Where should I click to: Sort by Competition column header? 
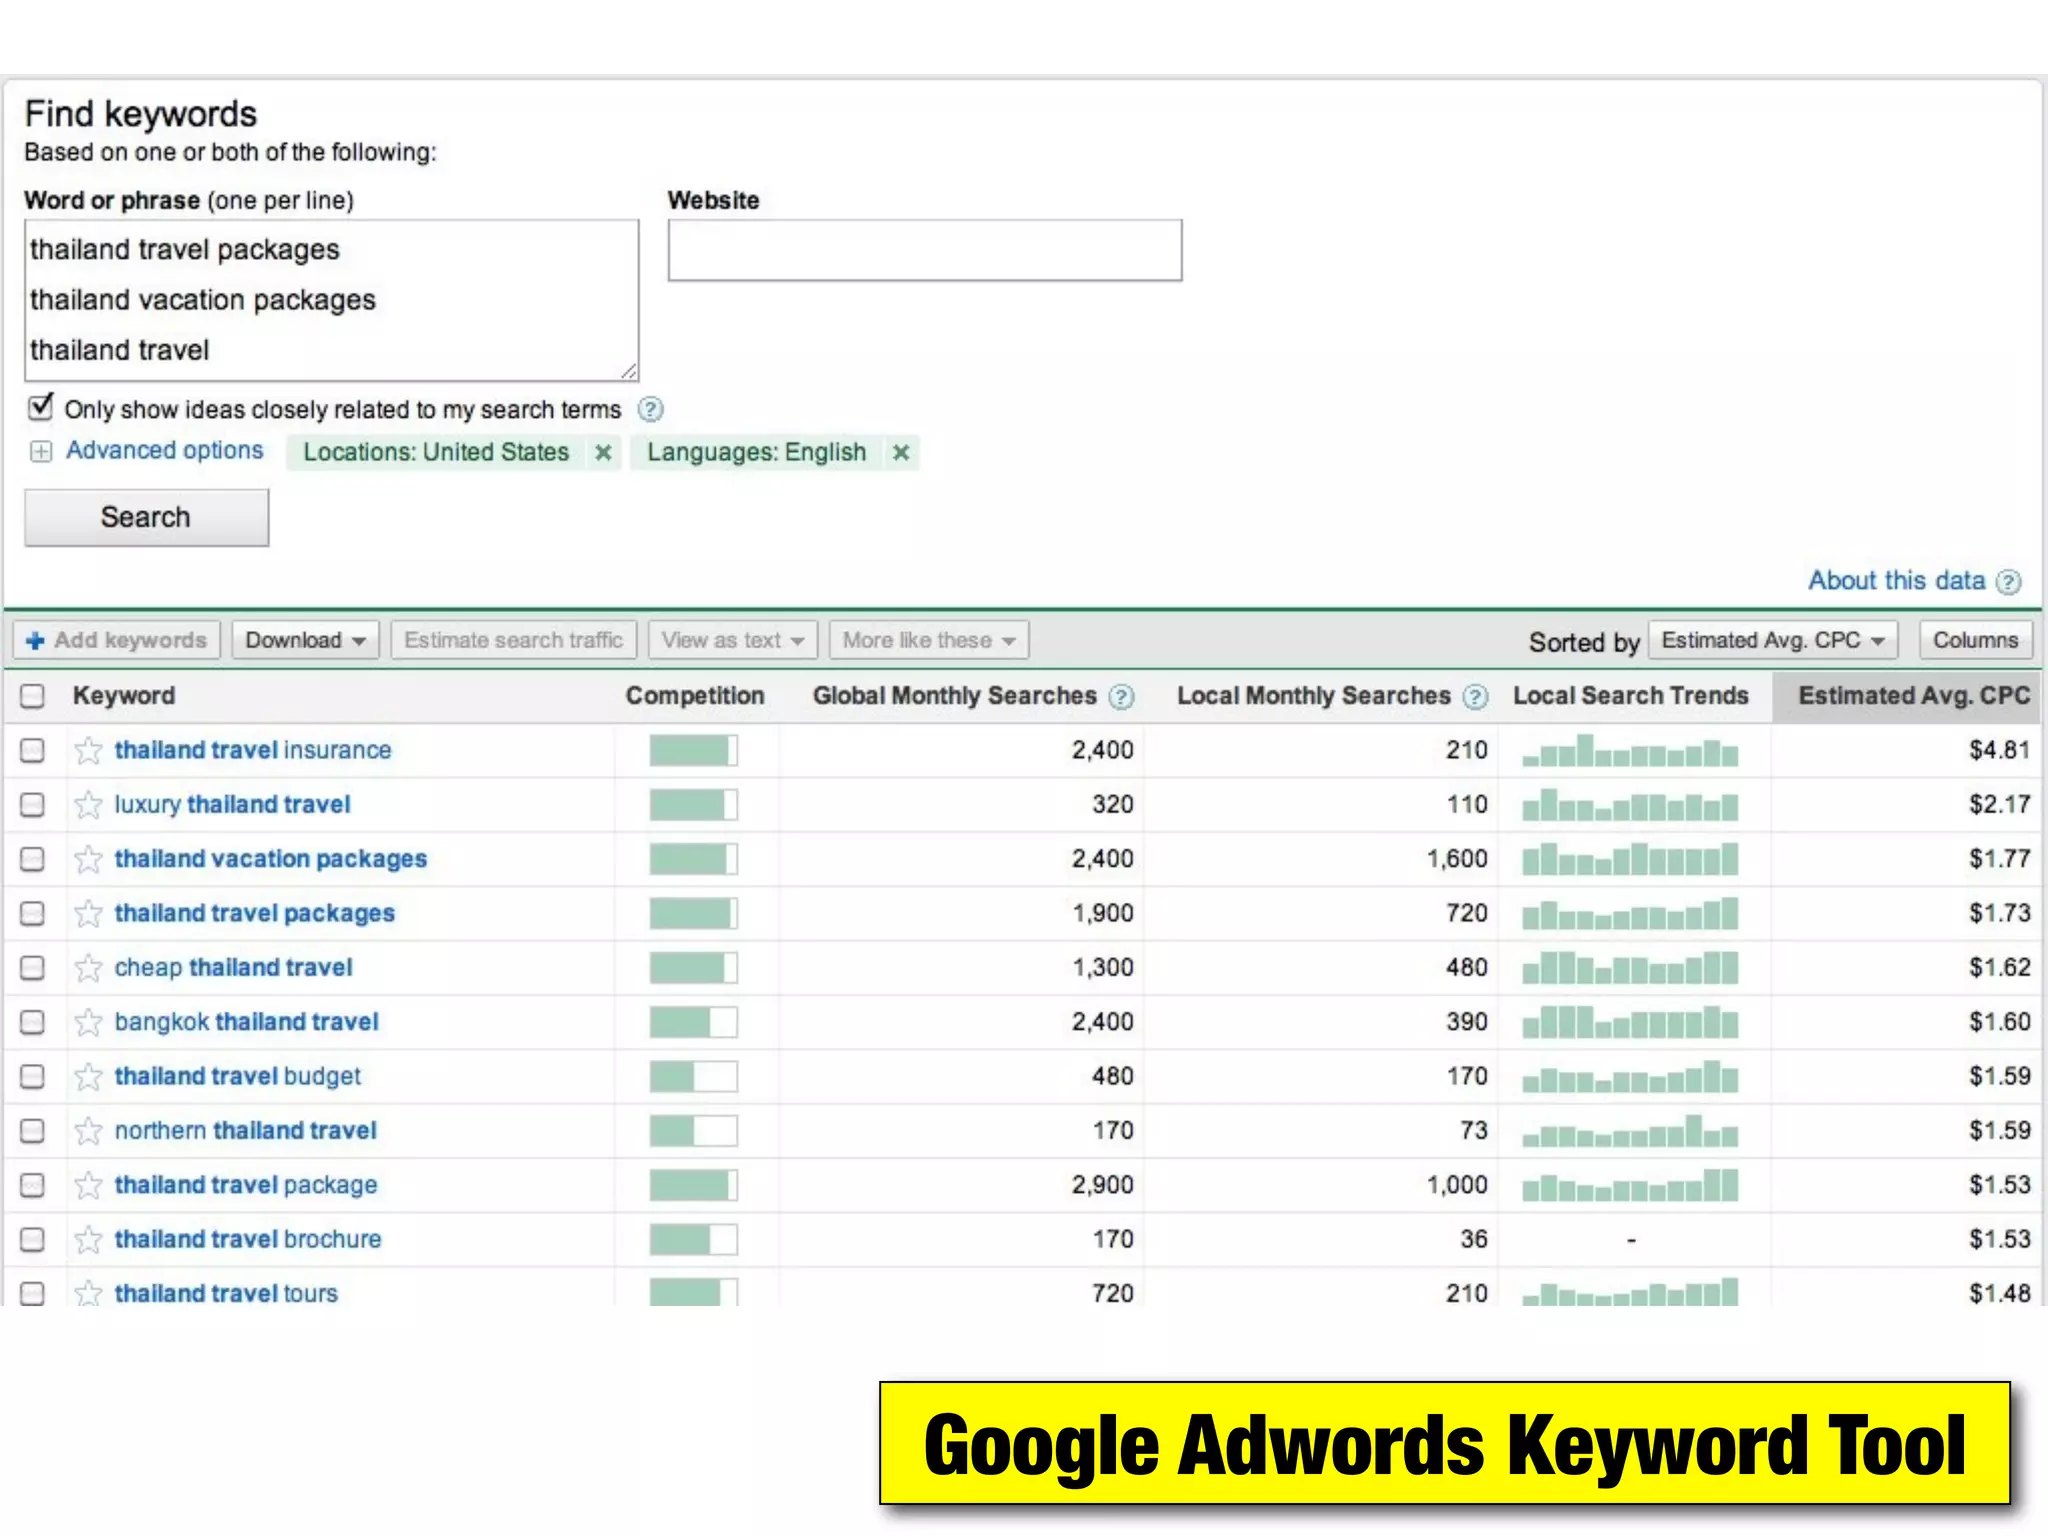coord(695,696)
